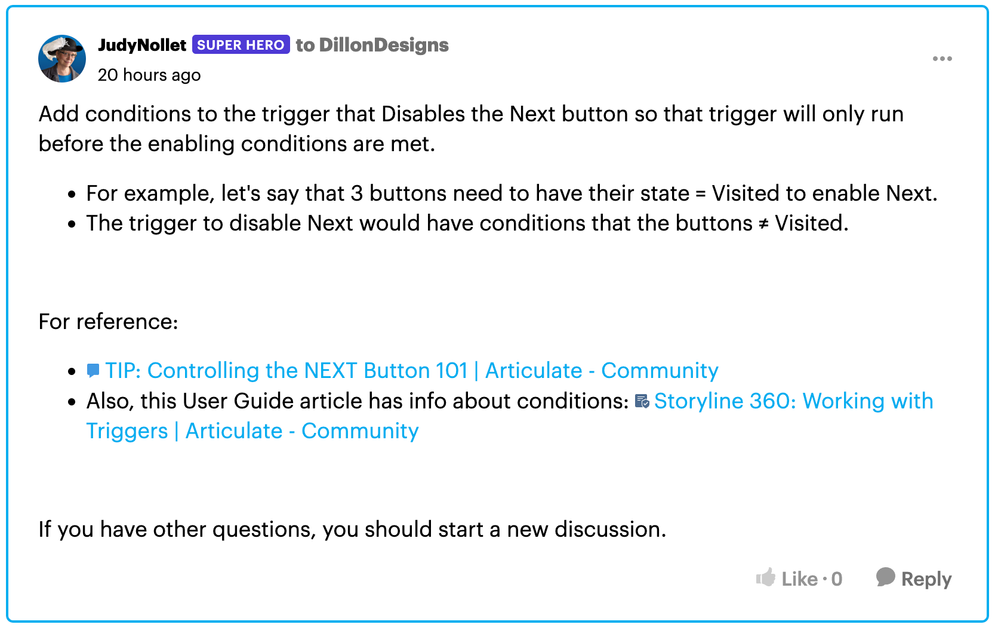The height and width of the screenshot is (633, 998).
Task: Open "TIP: Controlling the NEXT Button 101" link
Action: click(x=411, y=370)
